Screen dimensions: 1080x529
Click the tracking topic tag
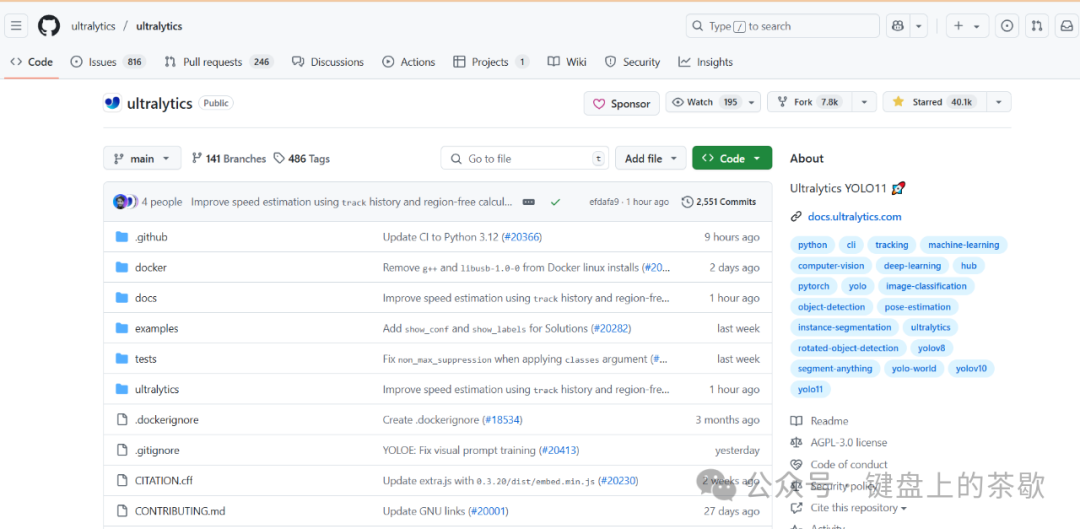coord(891,245)
